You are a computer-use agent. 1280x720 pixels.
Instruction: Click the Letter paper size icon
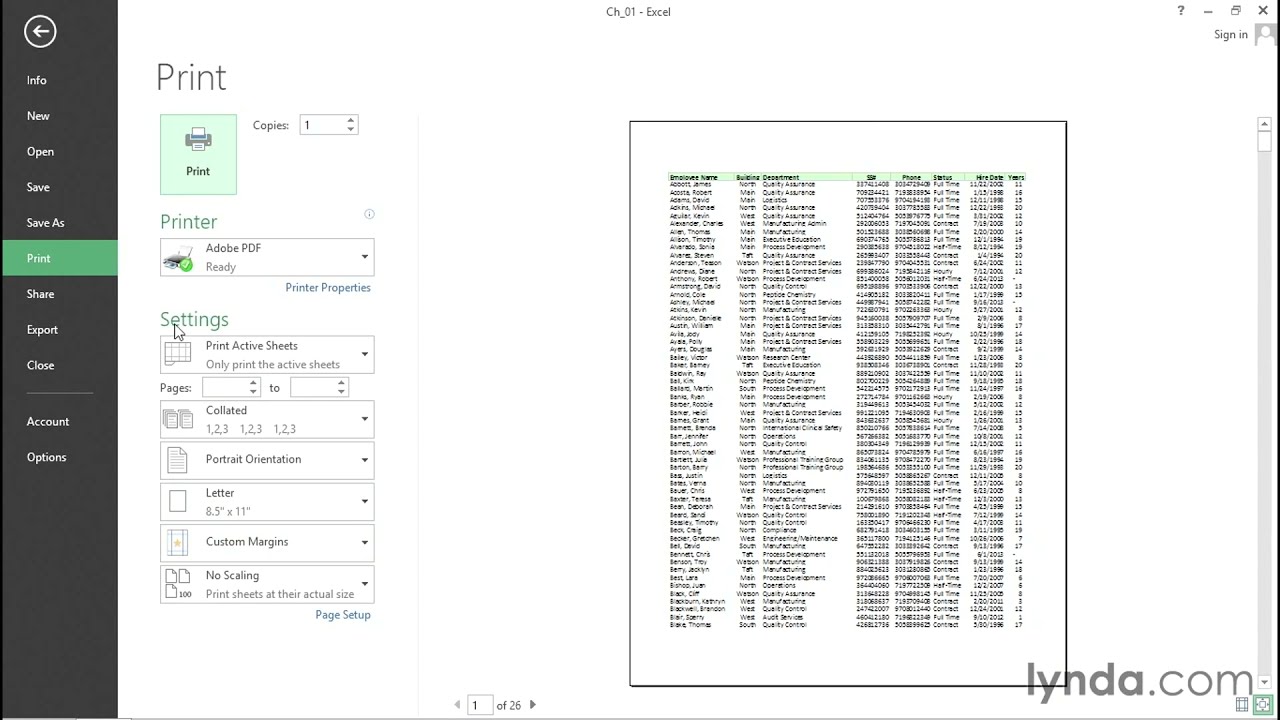[178, 501]
